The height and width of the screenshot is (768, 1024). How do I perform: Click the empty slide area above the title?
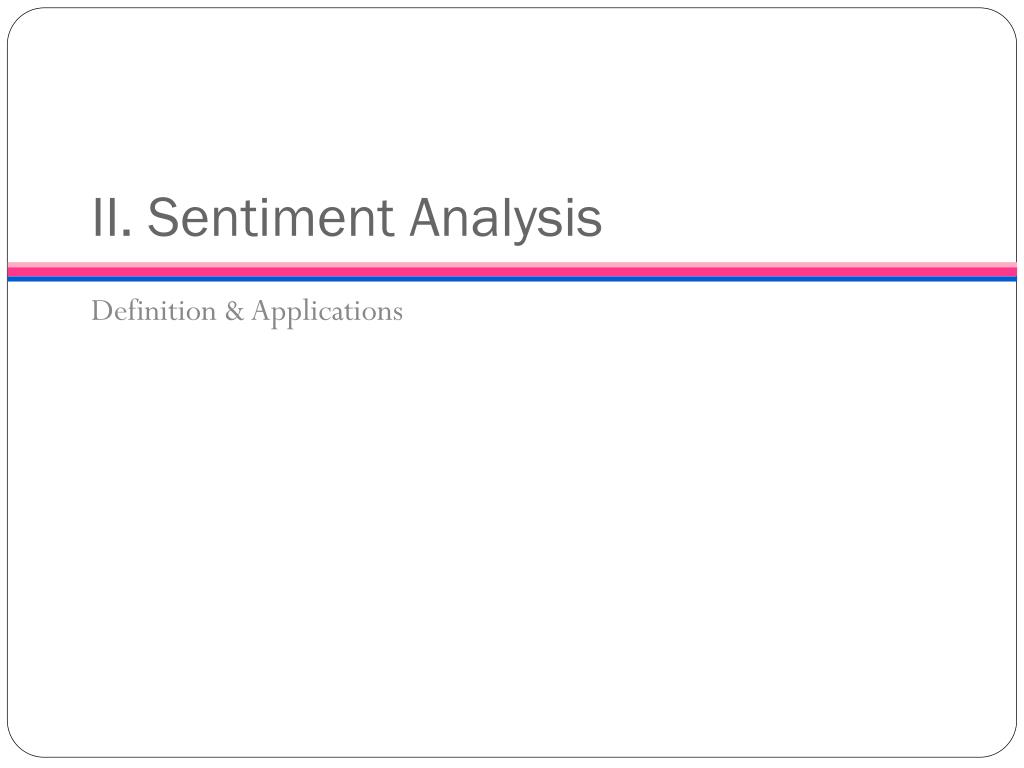point(512,98)
